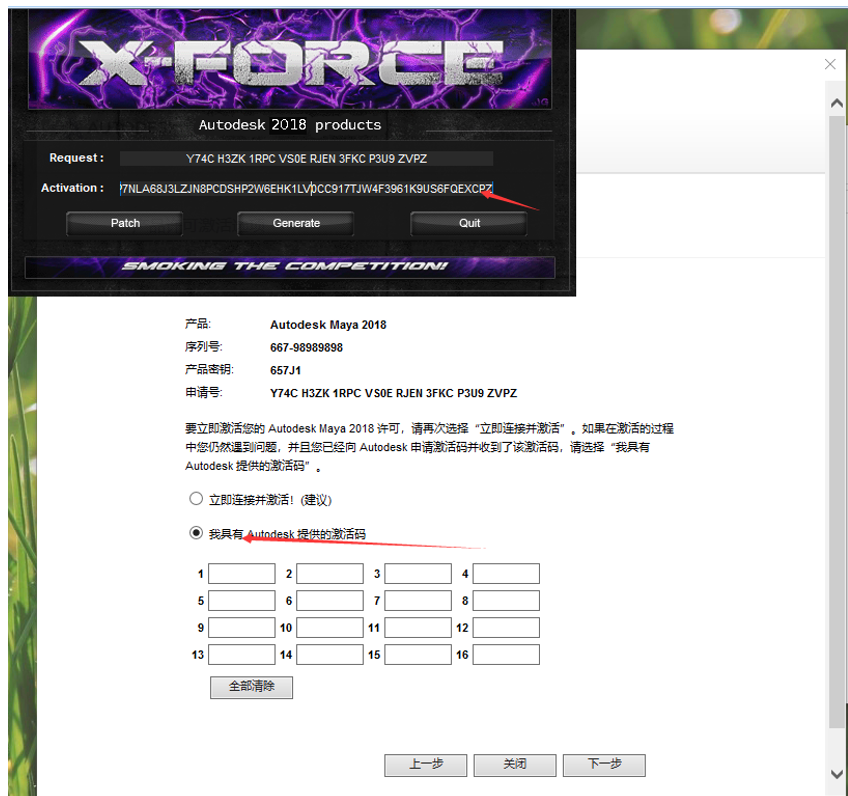Select the 我具有 Autodesk 提供的激活码 radio option

(x=196, y=533)
